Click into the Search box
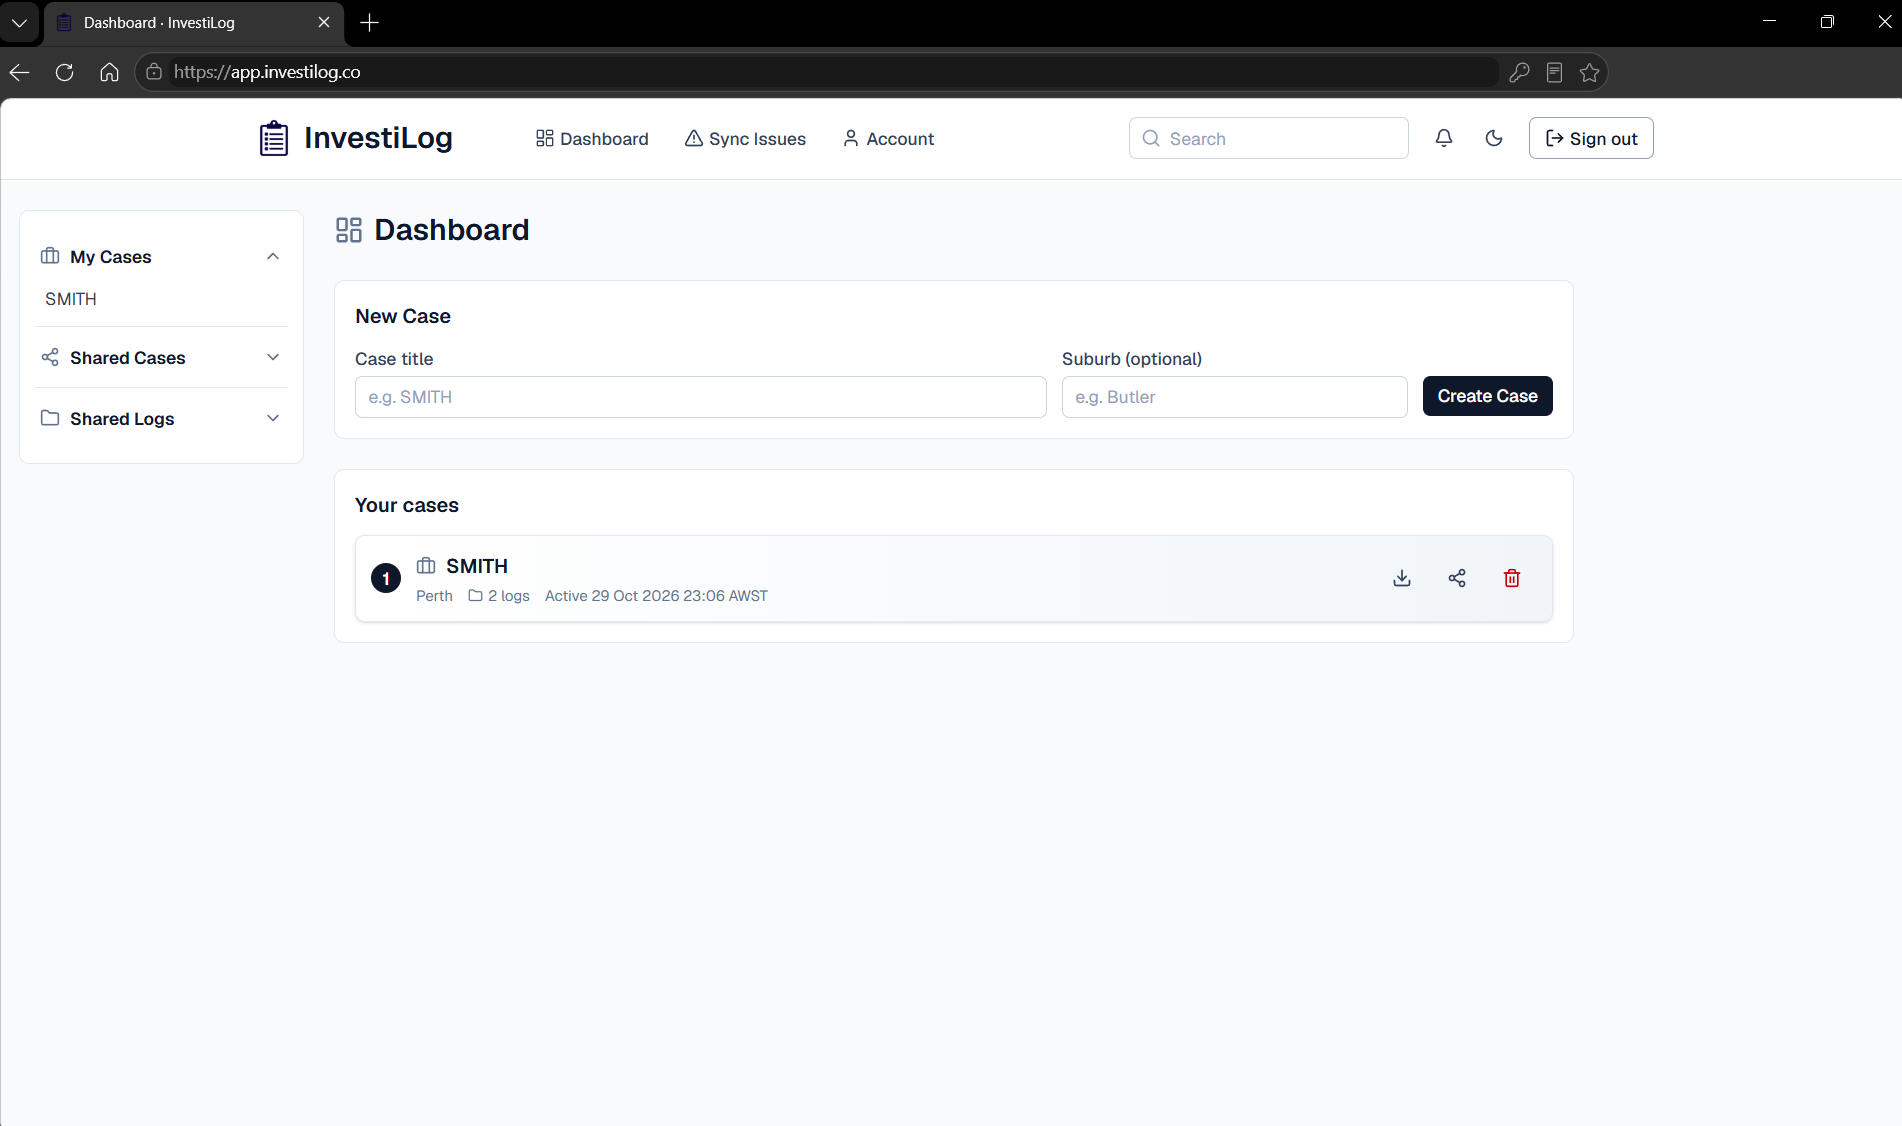Viewport: 1902px width, 1126px height. [x=1269, y=138]
